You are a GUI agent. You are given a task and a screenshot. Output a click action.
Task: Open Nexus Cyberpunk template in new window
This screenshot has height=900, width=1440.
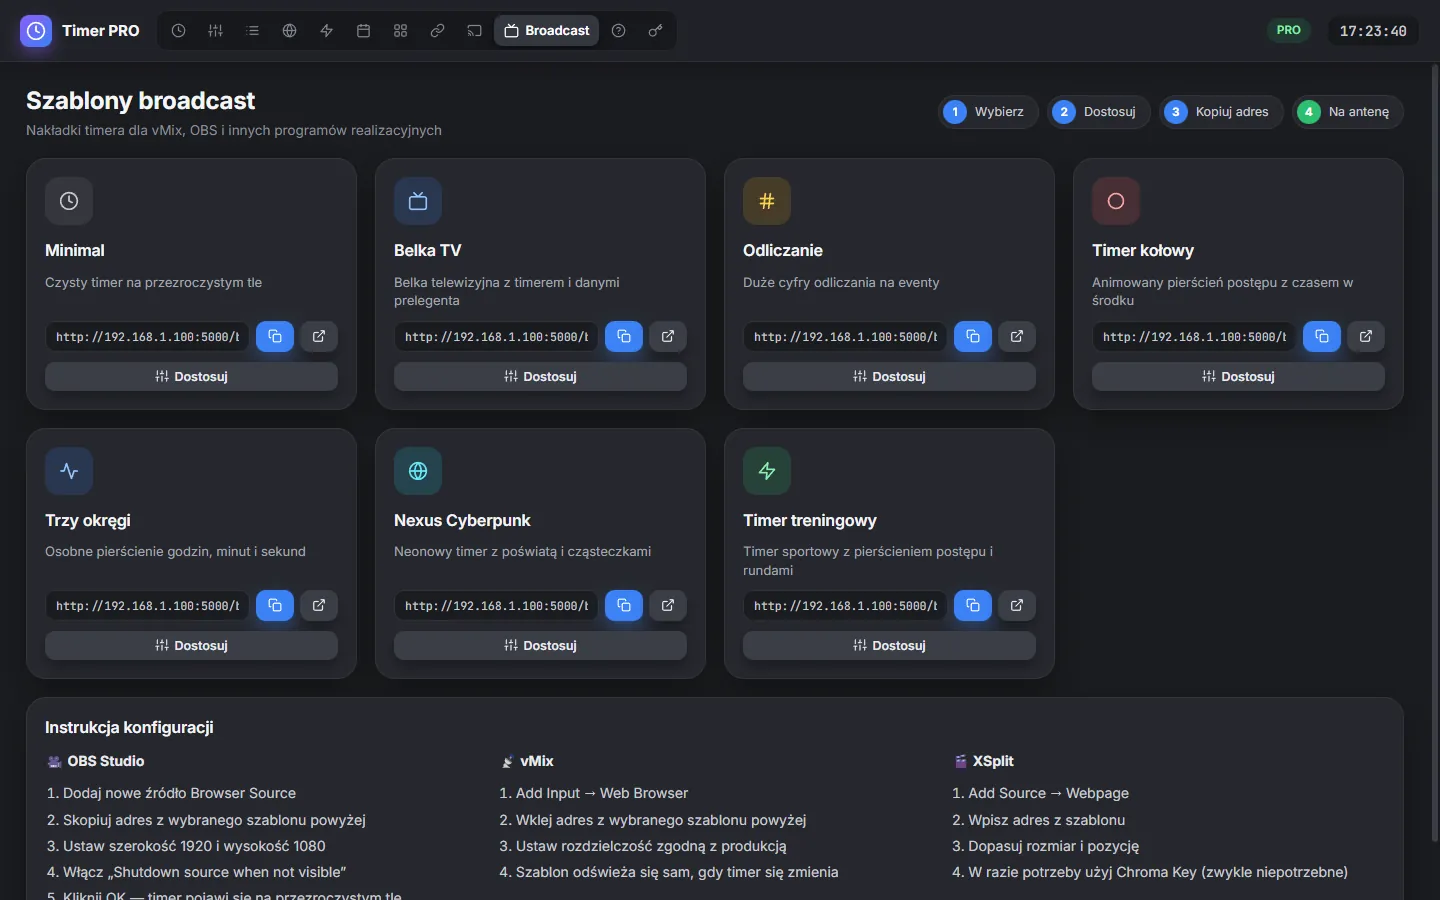point(668,606)
